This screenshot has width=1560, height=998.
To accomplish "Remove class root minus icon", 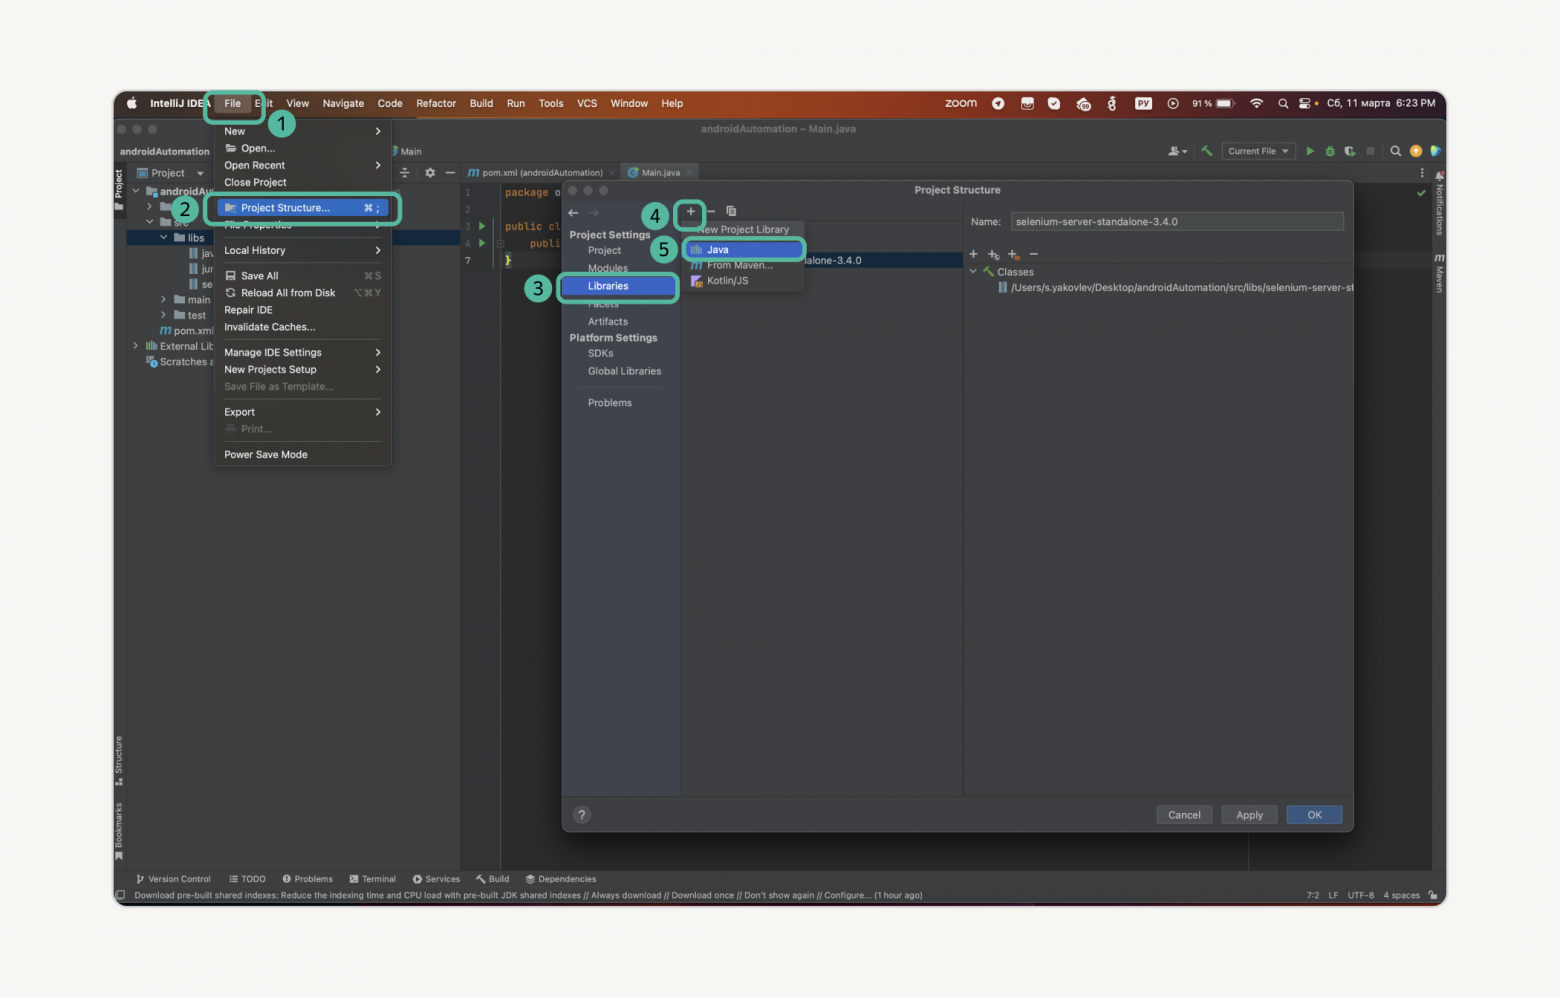I will pos(1034,254).
